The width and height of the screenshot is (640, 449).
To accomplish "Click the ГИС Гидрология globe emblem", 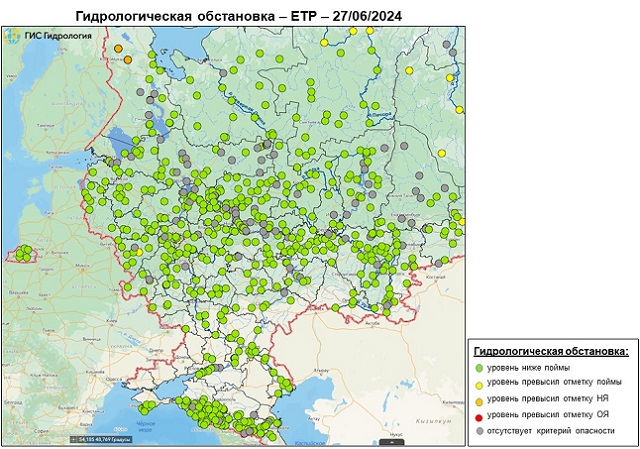I will coord(15,36).
